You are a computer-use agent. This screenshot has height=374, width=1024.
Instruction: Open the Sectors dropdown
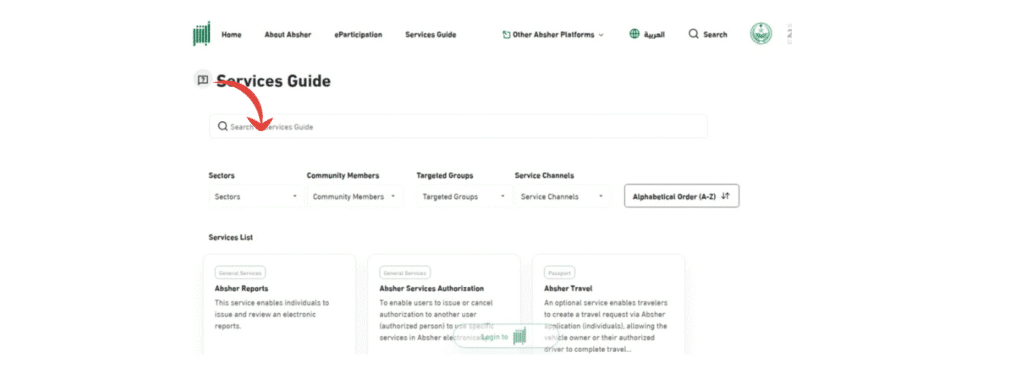257,196
